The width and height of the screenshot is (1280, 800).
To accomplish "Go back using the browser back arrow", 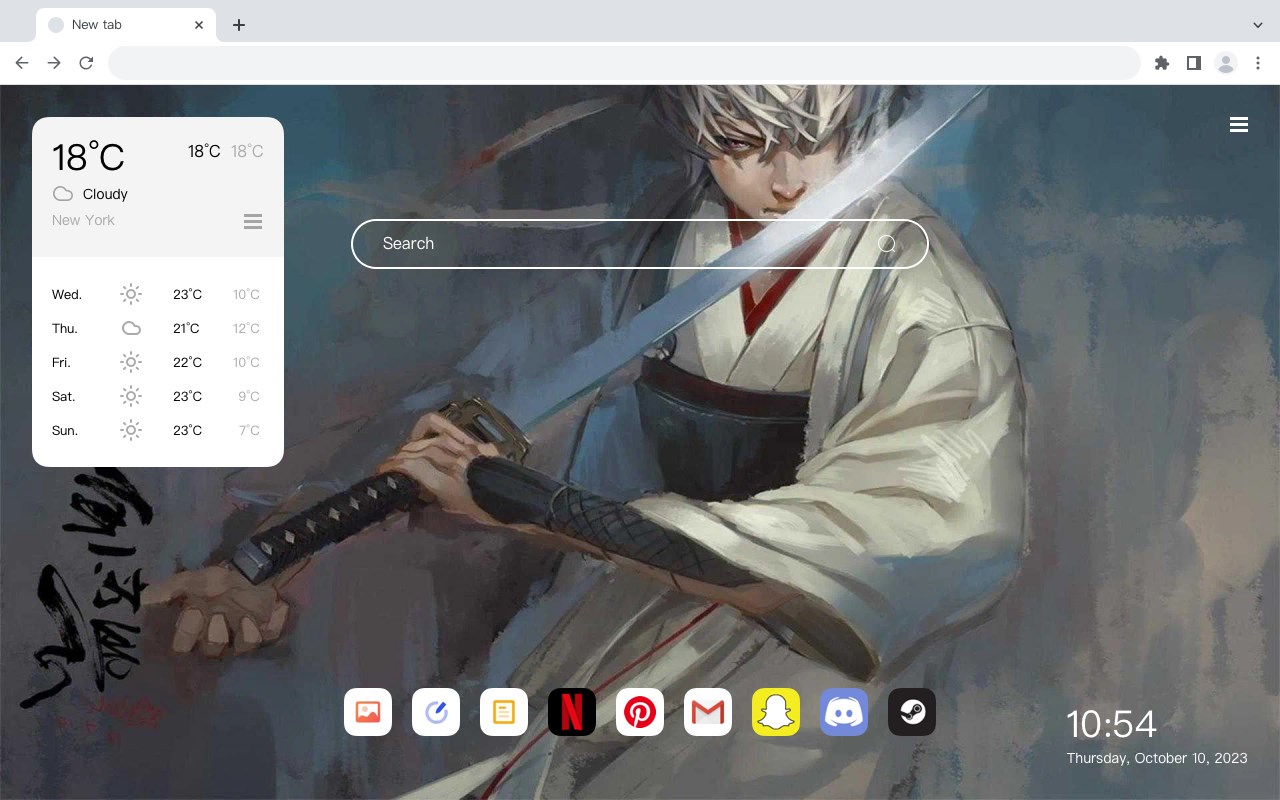I will (22, 63).
